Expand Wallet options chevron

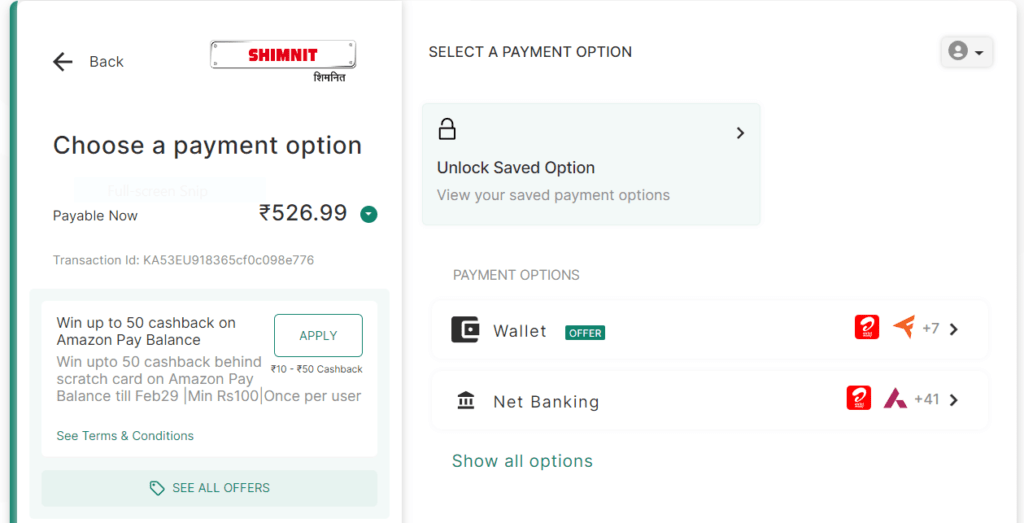(x=953, y=329)
